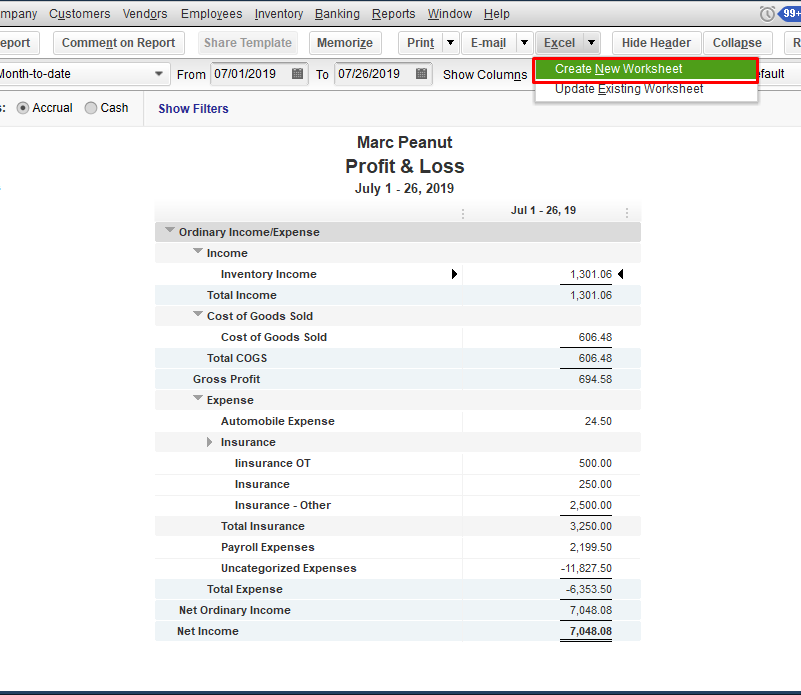Open the Banking menu
The width and height of the screenshot is (801, 695).
pyautogui.click(x=337, y=14)
